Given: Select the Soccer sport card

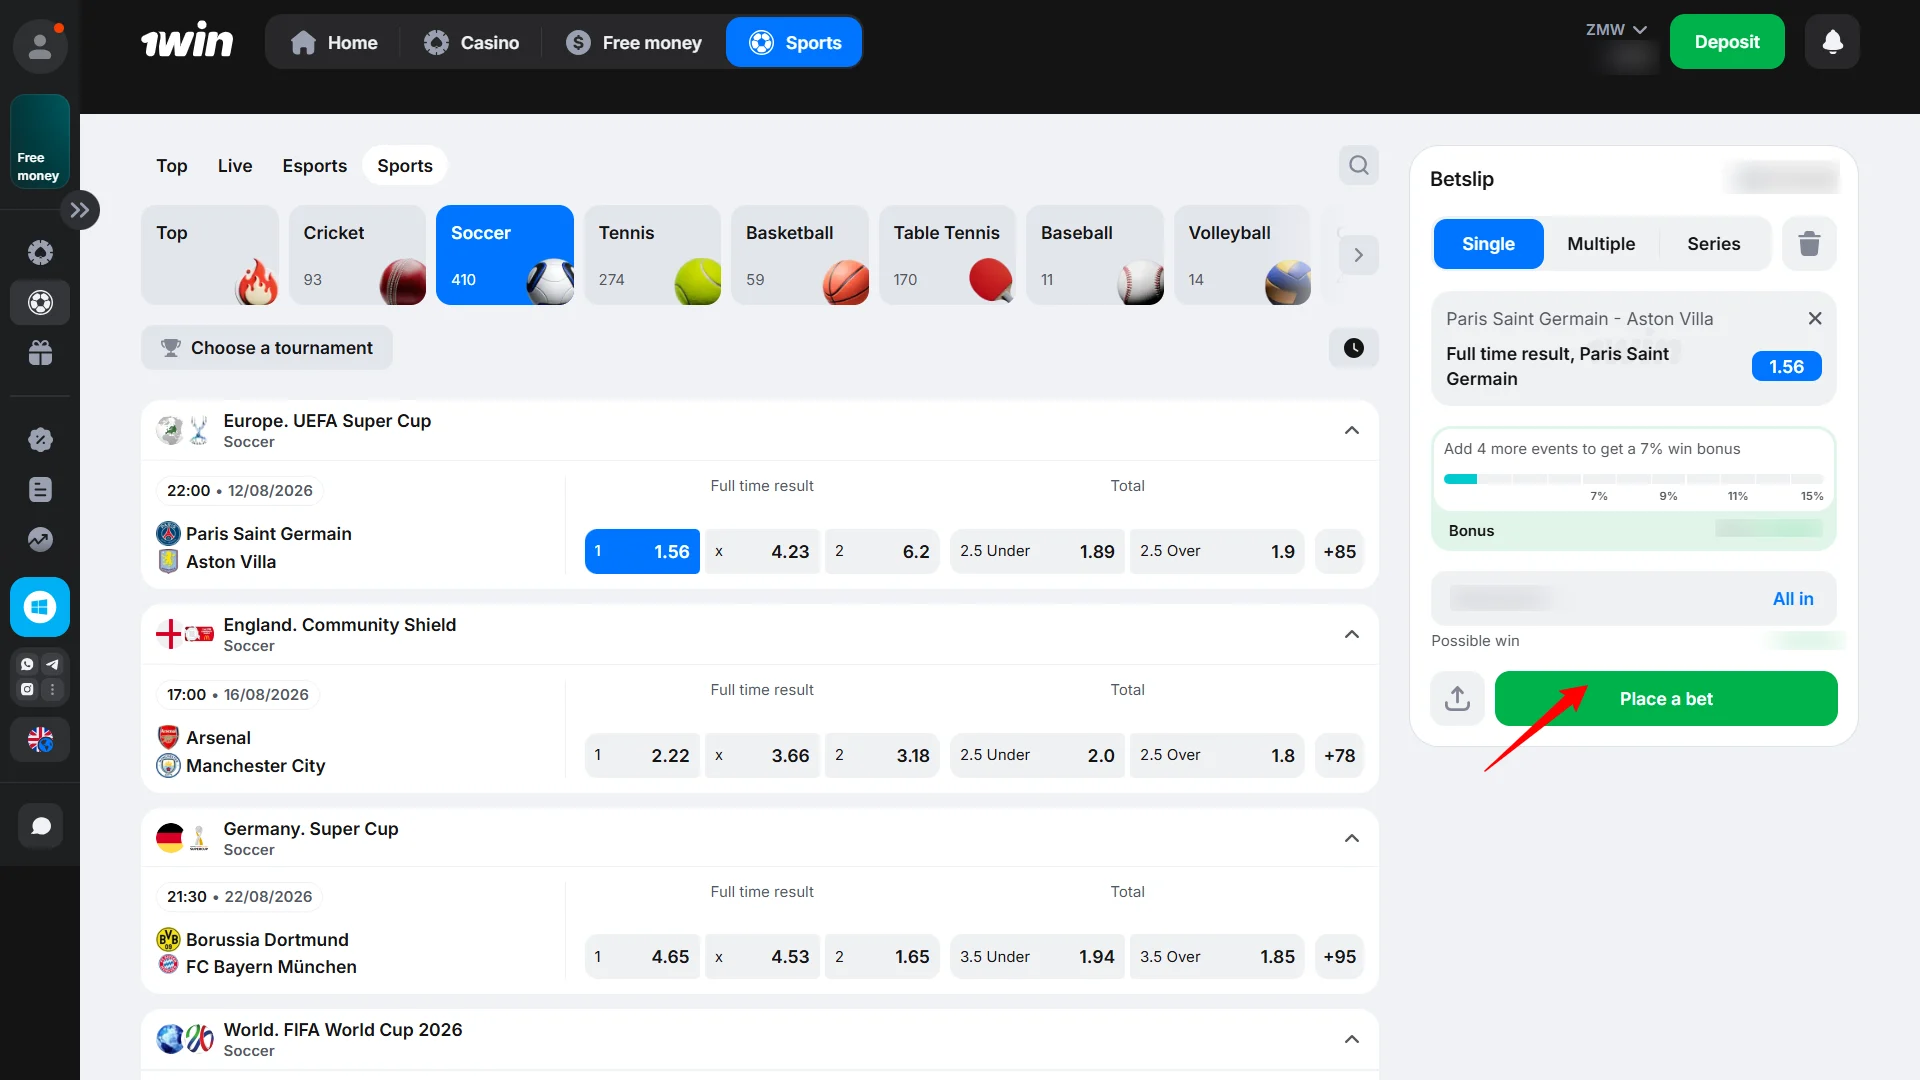Looking at the screenshot, I should click(x=505, y=255).
